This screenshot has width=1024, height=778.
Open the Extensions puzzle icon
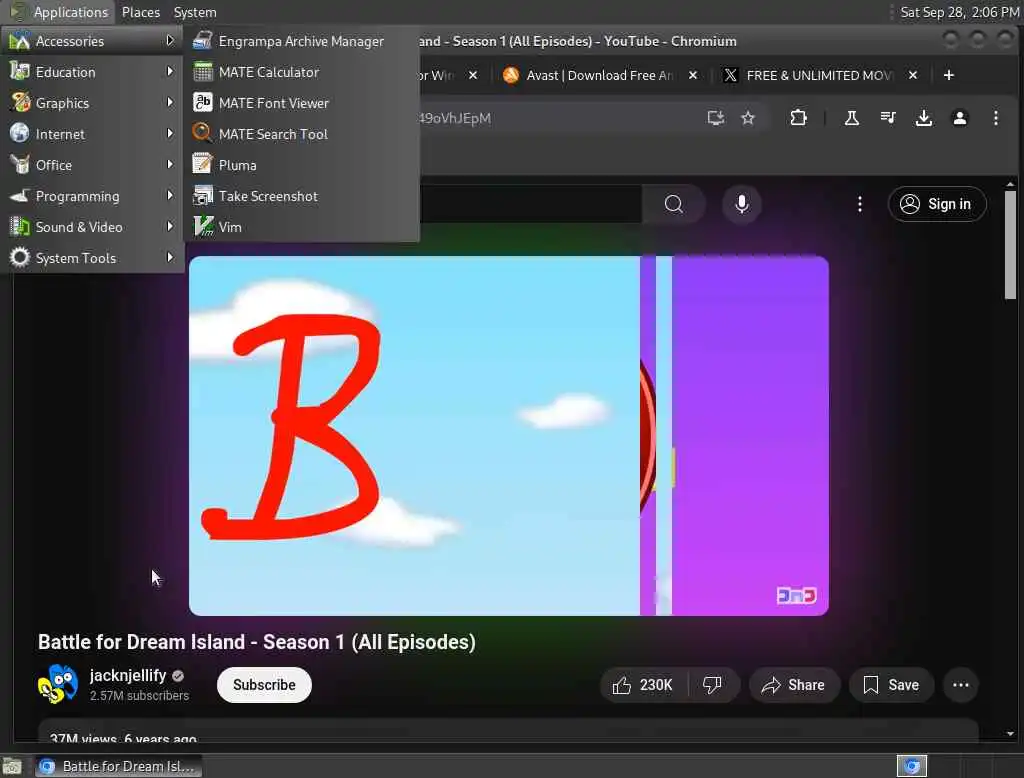[798, 118]
